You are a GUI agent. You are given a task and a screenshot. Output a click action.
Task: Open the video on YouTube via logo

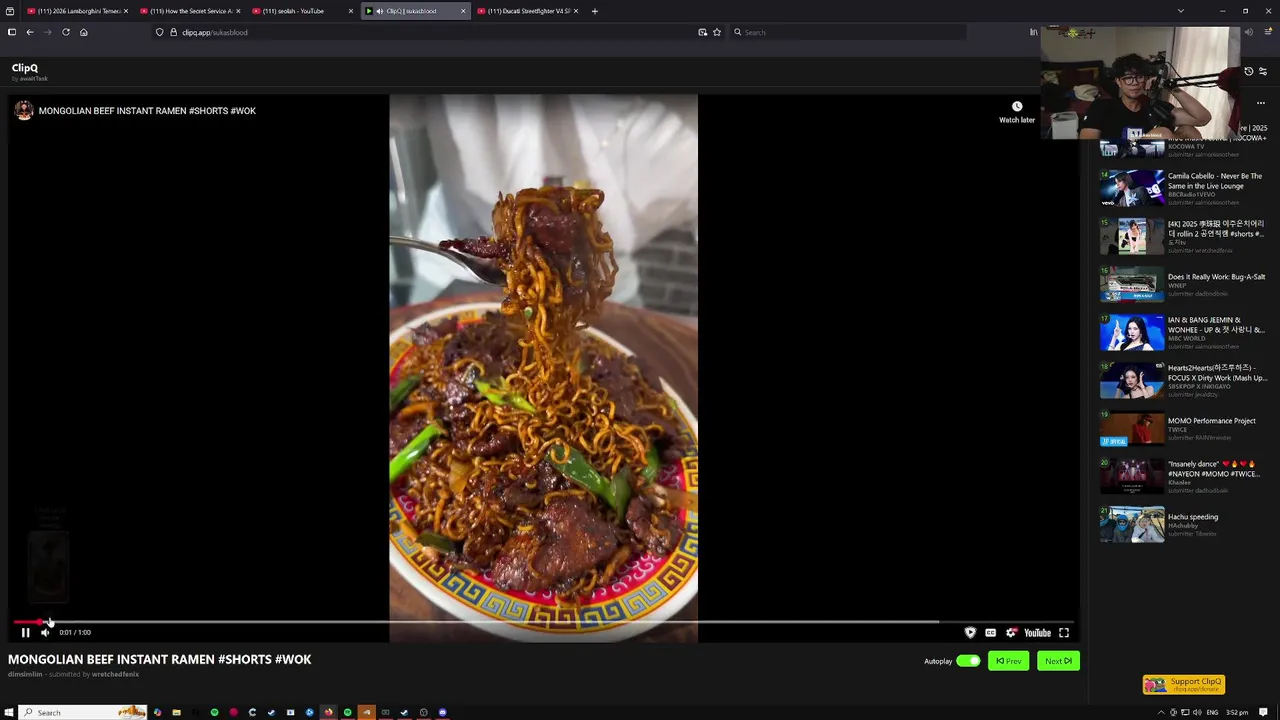1037,632
